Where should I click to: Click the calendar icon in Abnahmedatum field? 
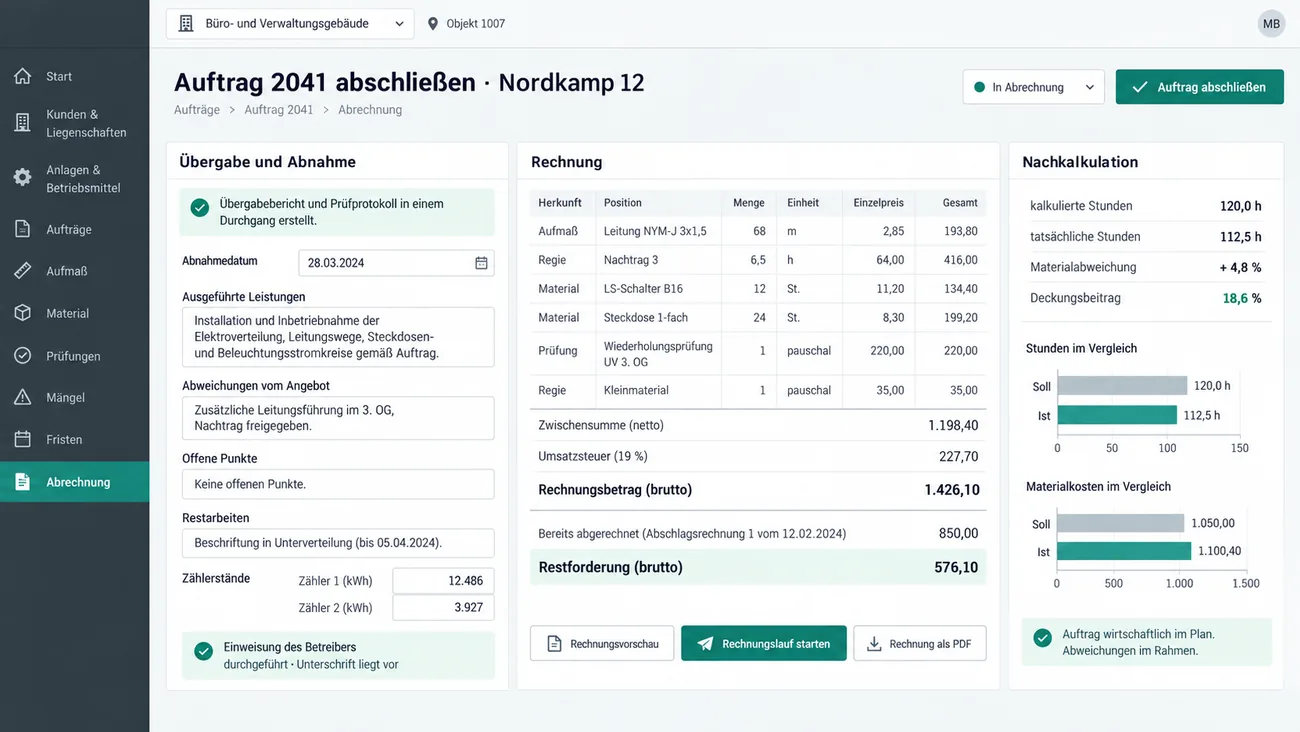[481, 263]
